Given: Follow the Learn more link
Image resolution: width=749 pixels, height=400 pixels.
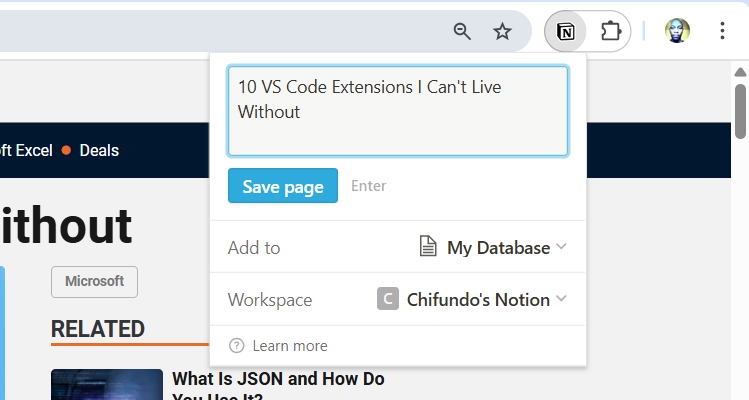Looking at the screenshot, I should pyautogui.click(x=289, y=346).
